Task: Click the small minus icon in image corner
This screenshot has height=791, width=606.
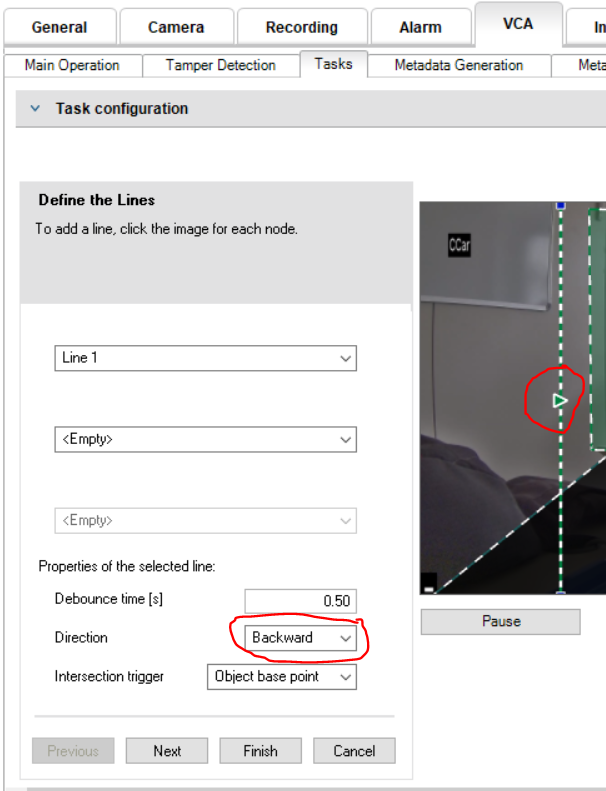Action: [x=429, y=588]
